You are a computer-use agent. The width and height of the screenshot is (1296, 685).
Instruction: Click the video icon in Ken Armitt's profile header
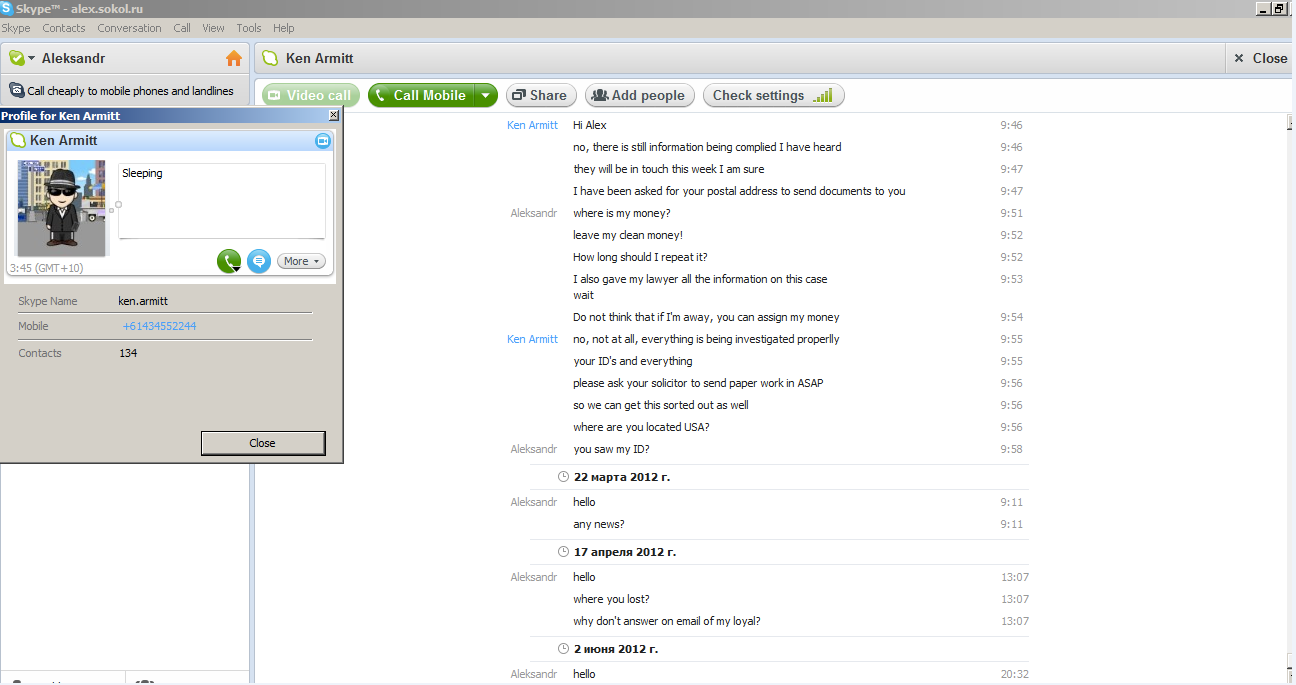323,141
